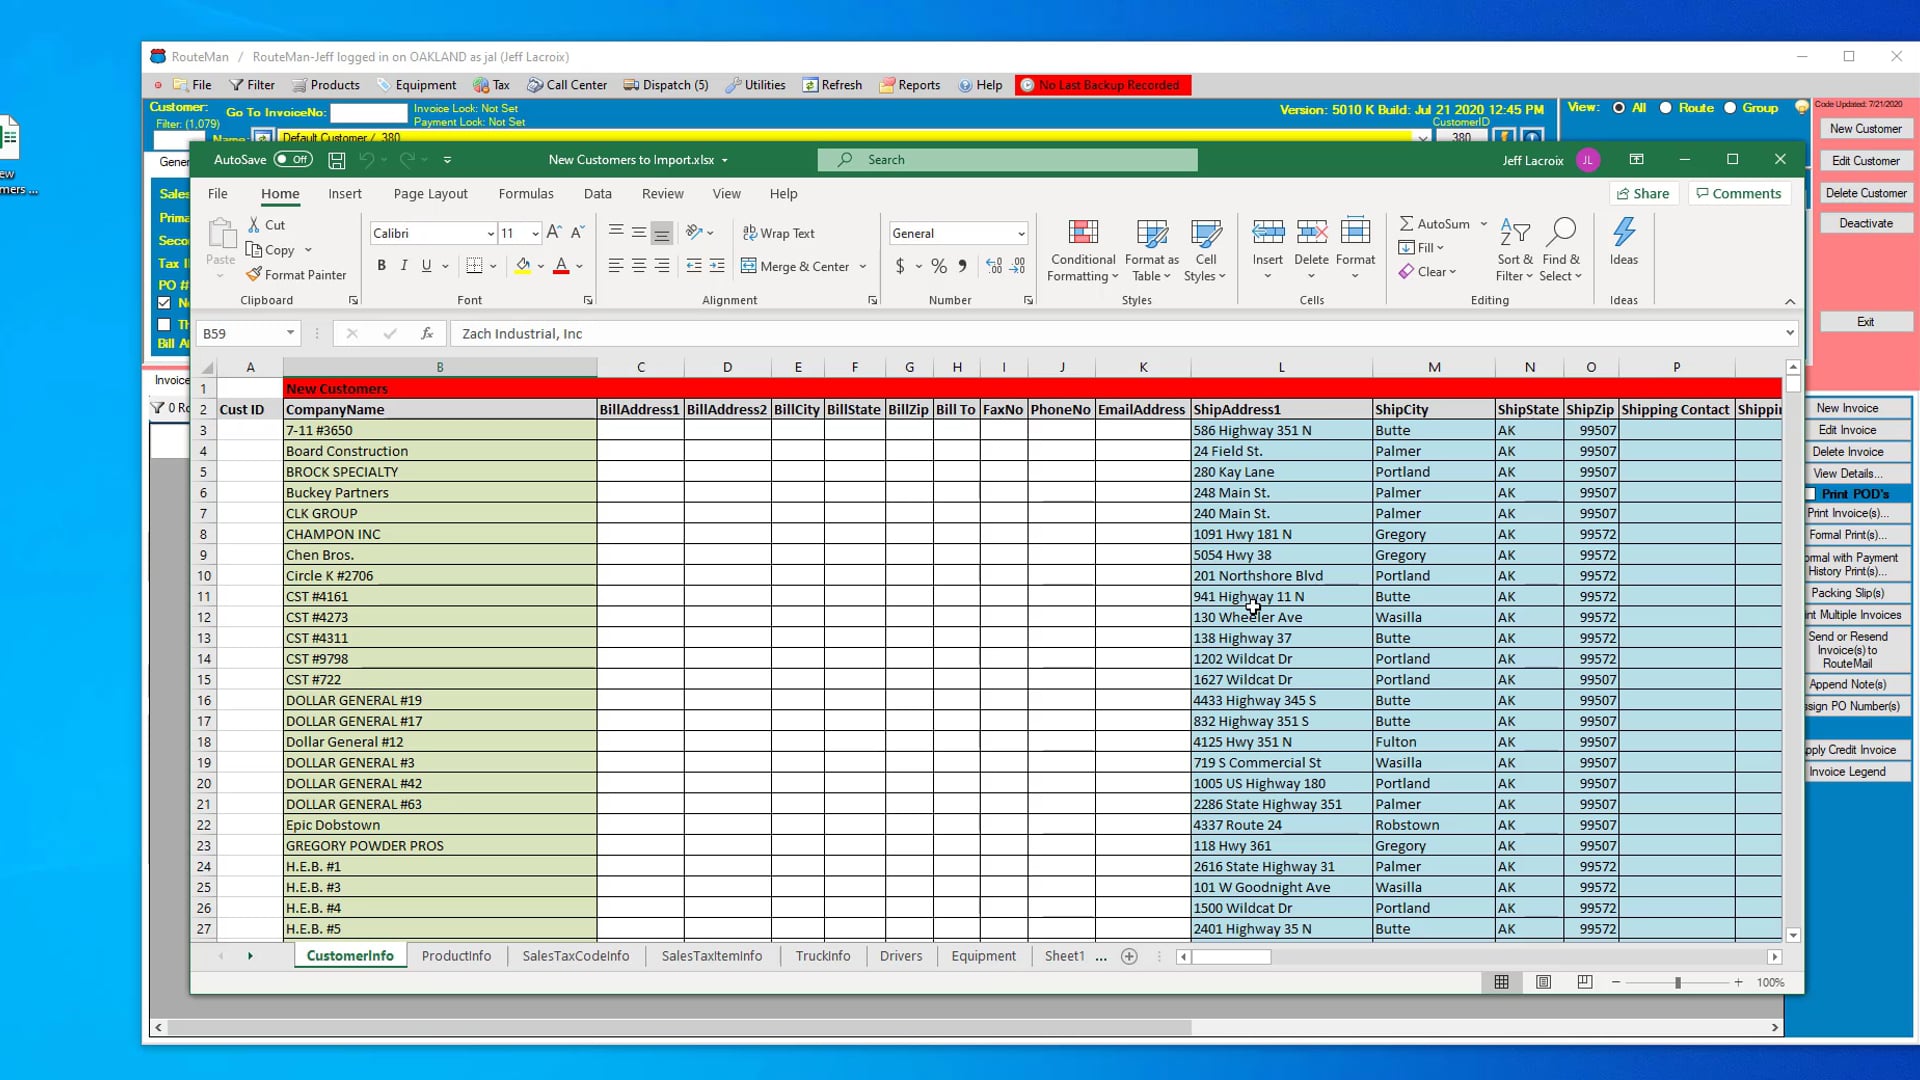Click New Customer button in RouteMan

click(x=1865, y=129)
